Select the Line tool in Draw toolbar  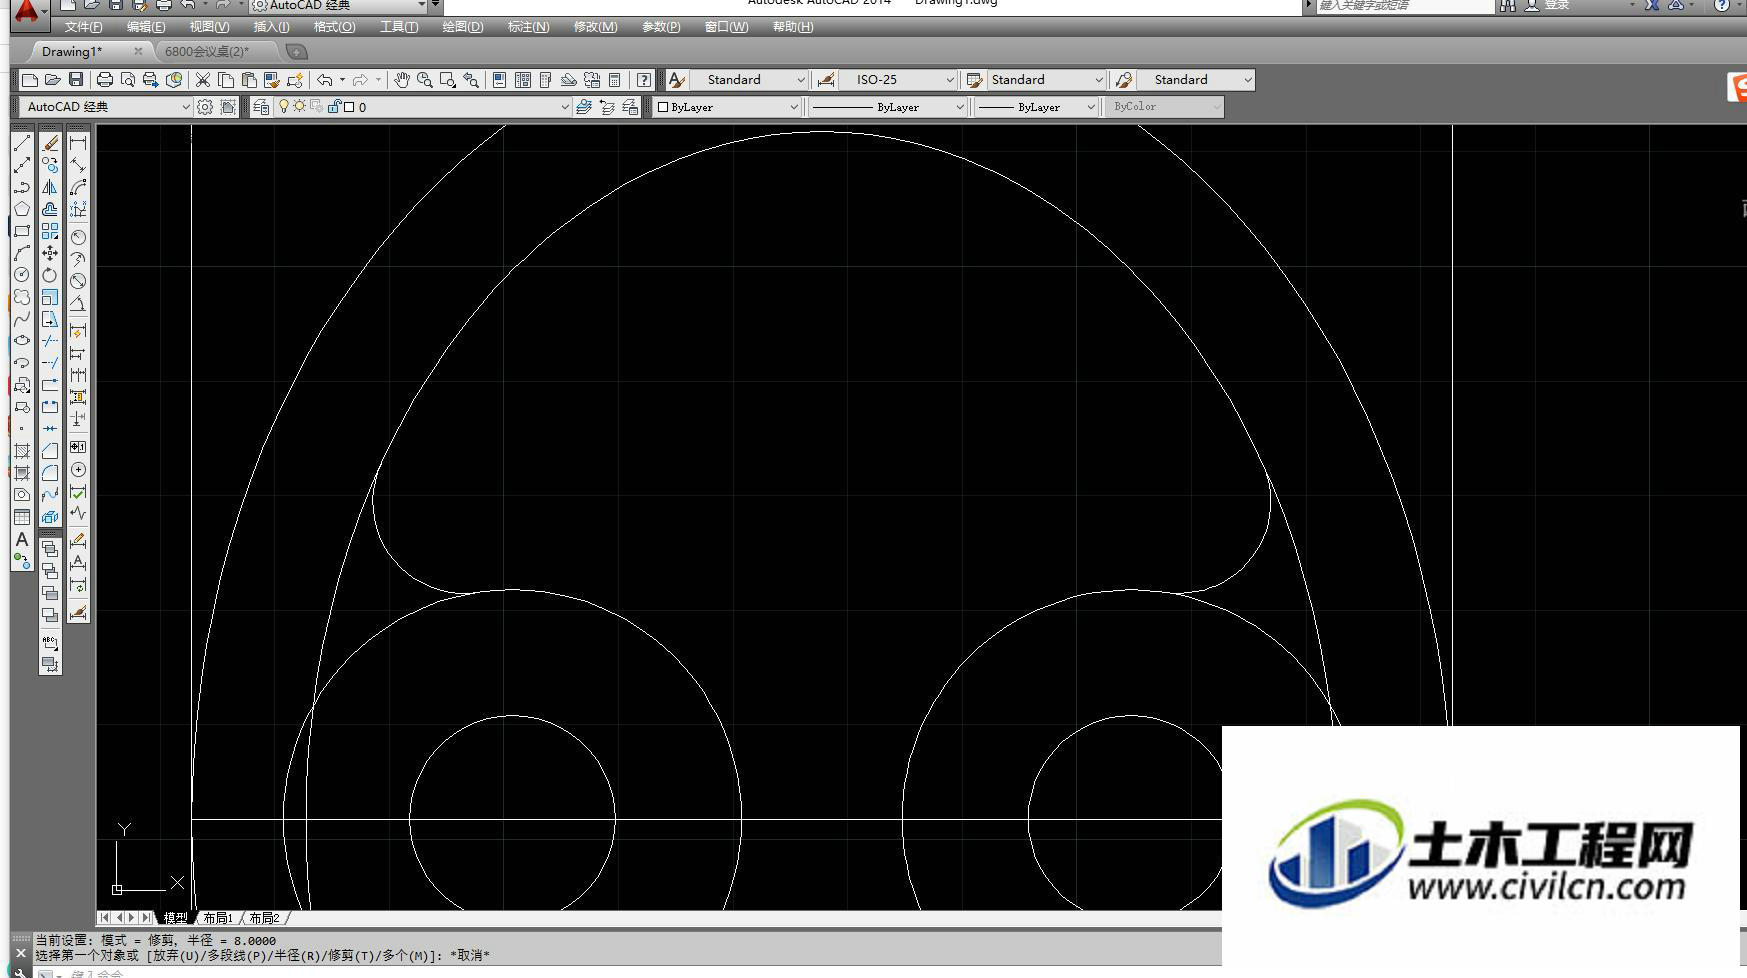point(22,143)
